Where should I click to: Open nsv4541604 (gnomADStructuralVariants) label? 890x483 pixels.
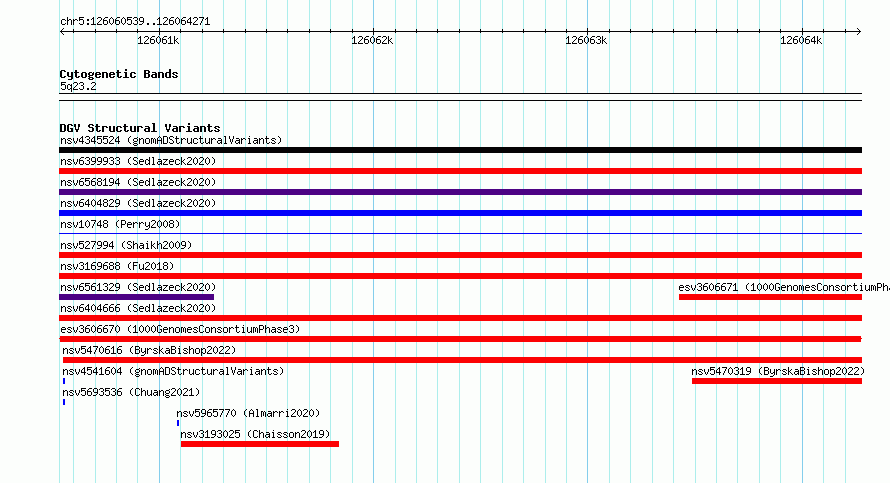pyautogui.click(x=173, y=371)
